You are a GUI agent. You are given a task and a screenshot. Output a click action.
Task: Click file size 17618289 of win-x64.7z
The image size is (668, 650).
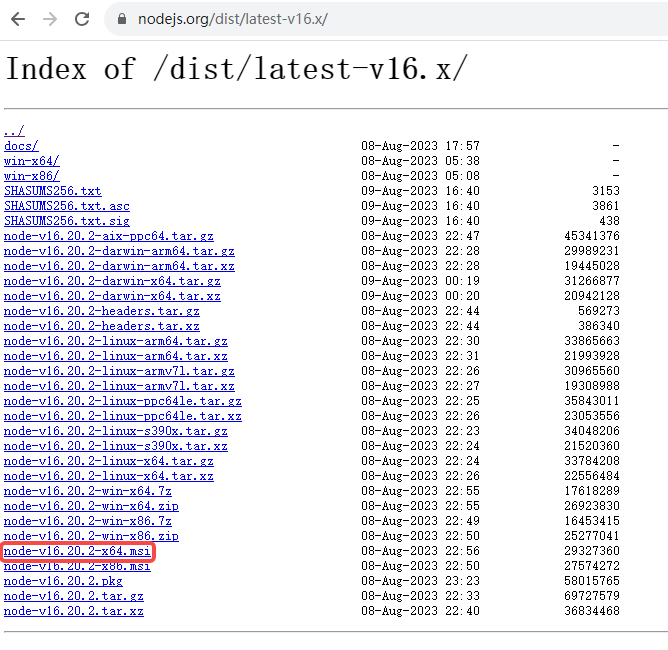(x=592, y=491)
